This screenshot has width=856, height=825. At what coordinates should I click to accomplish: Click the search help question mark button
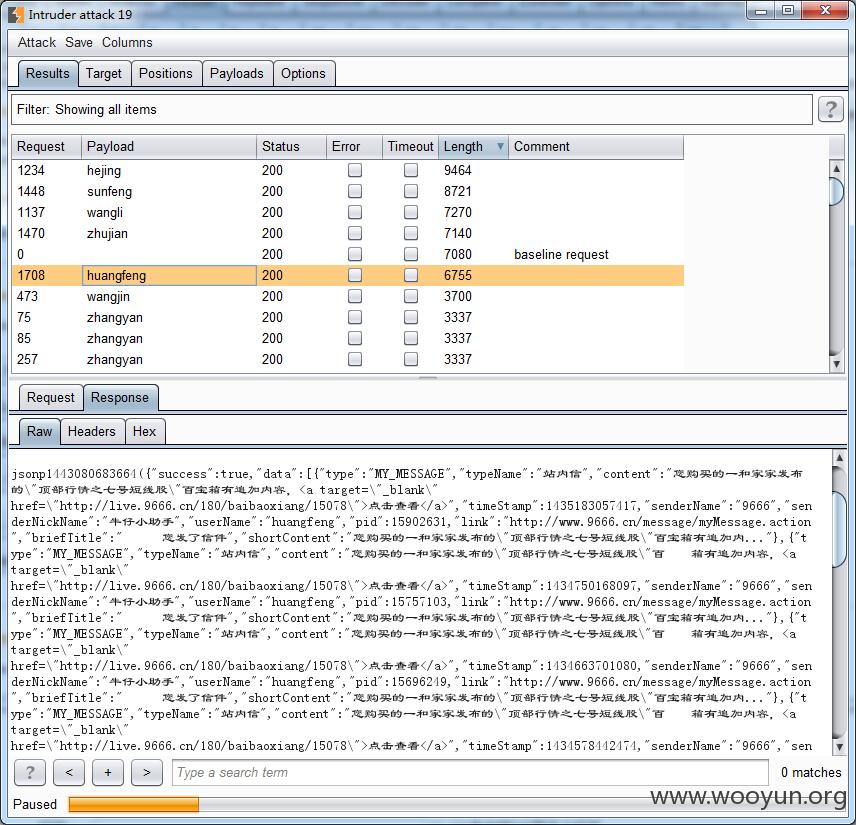(29, 772)
